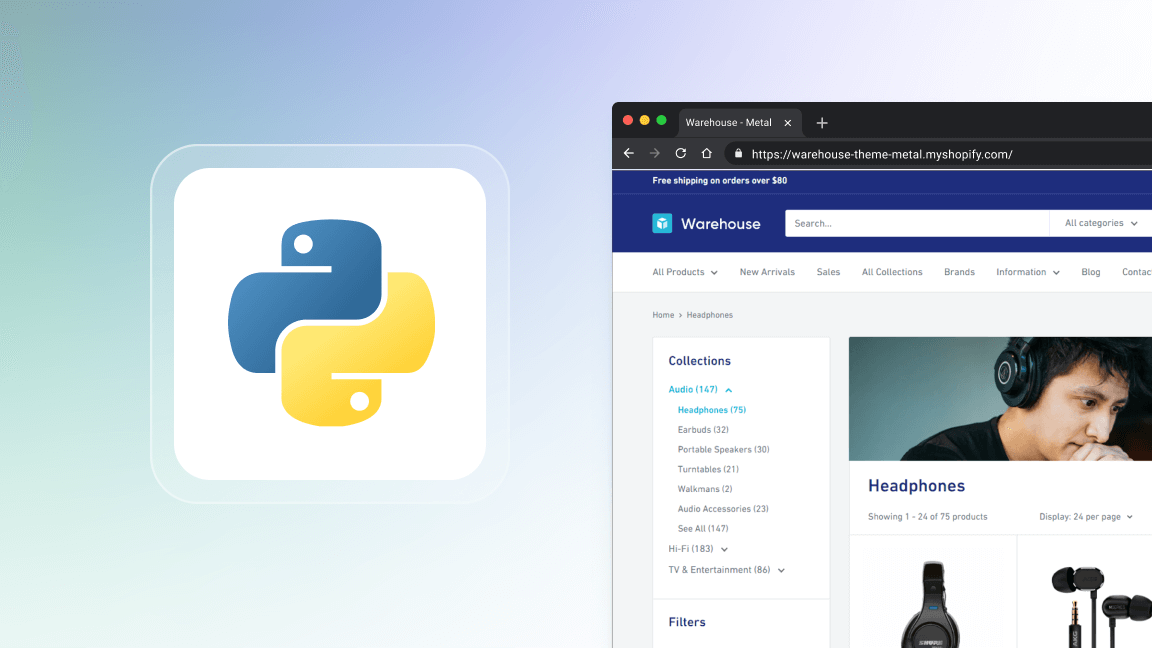Click the browser forward arrow
This screenshot has height=649, width=1152.
tap(654, 153)
